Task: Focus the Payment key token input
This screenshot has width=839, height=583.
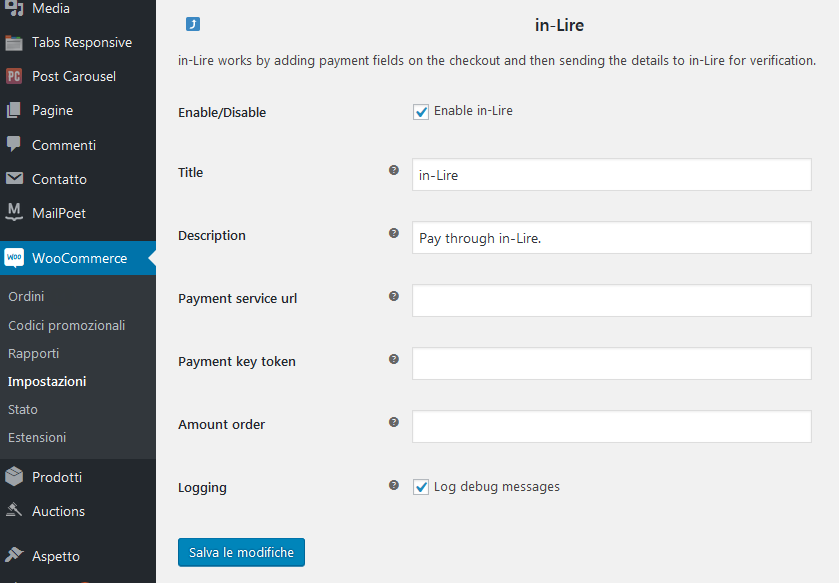Action: (x=611, y=363)
